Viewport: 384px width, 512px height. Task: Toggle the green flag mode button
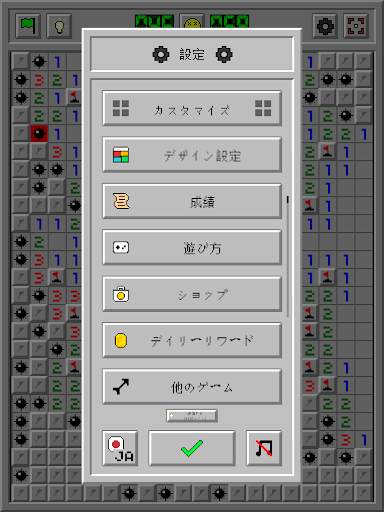(x=28, y=26)
